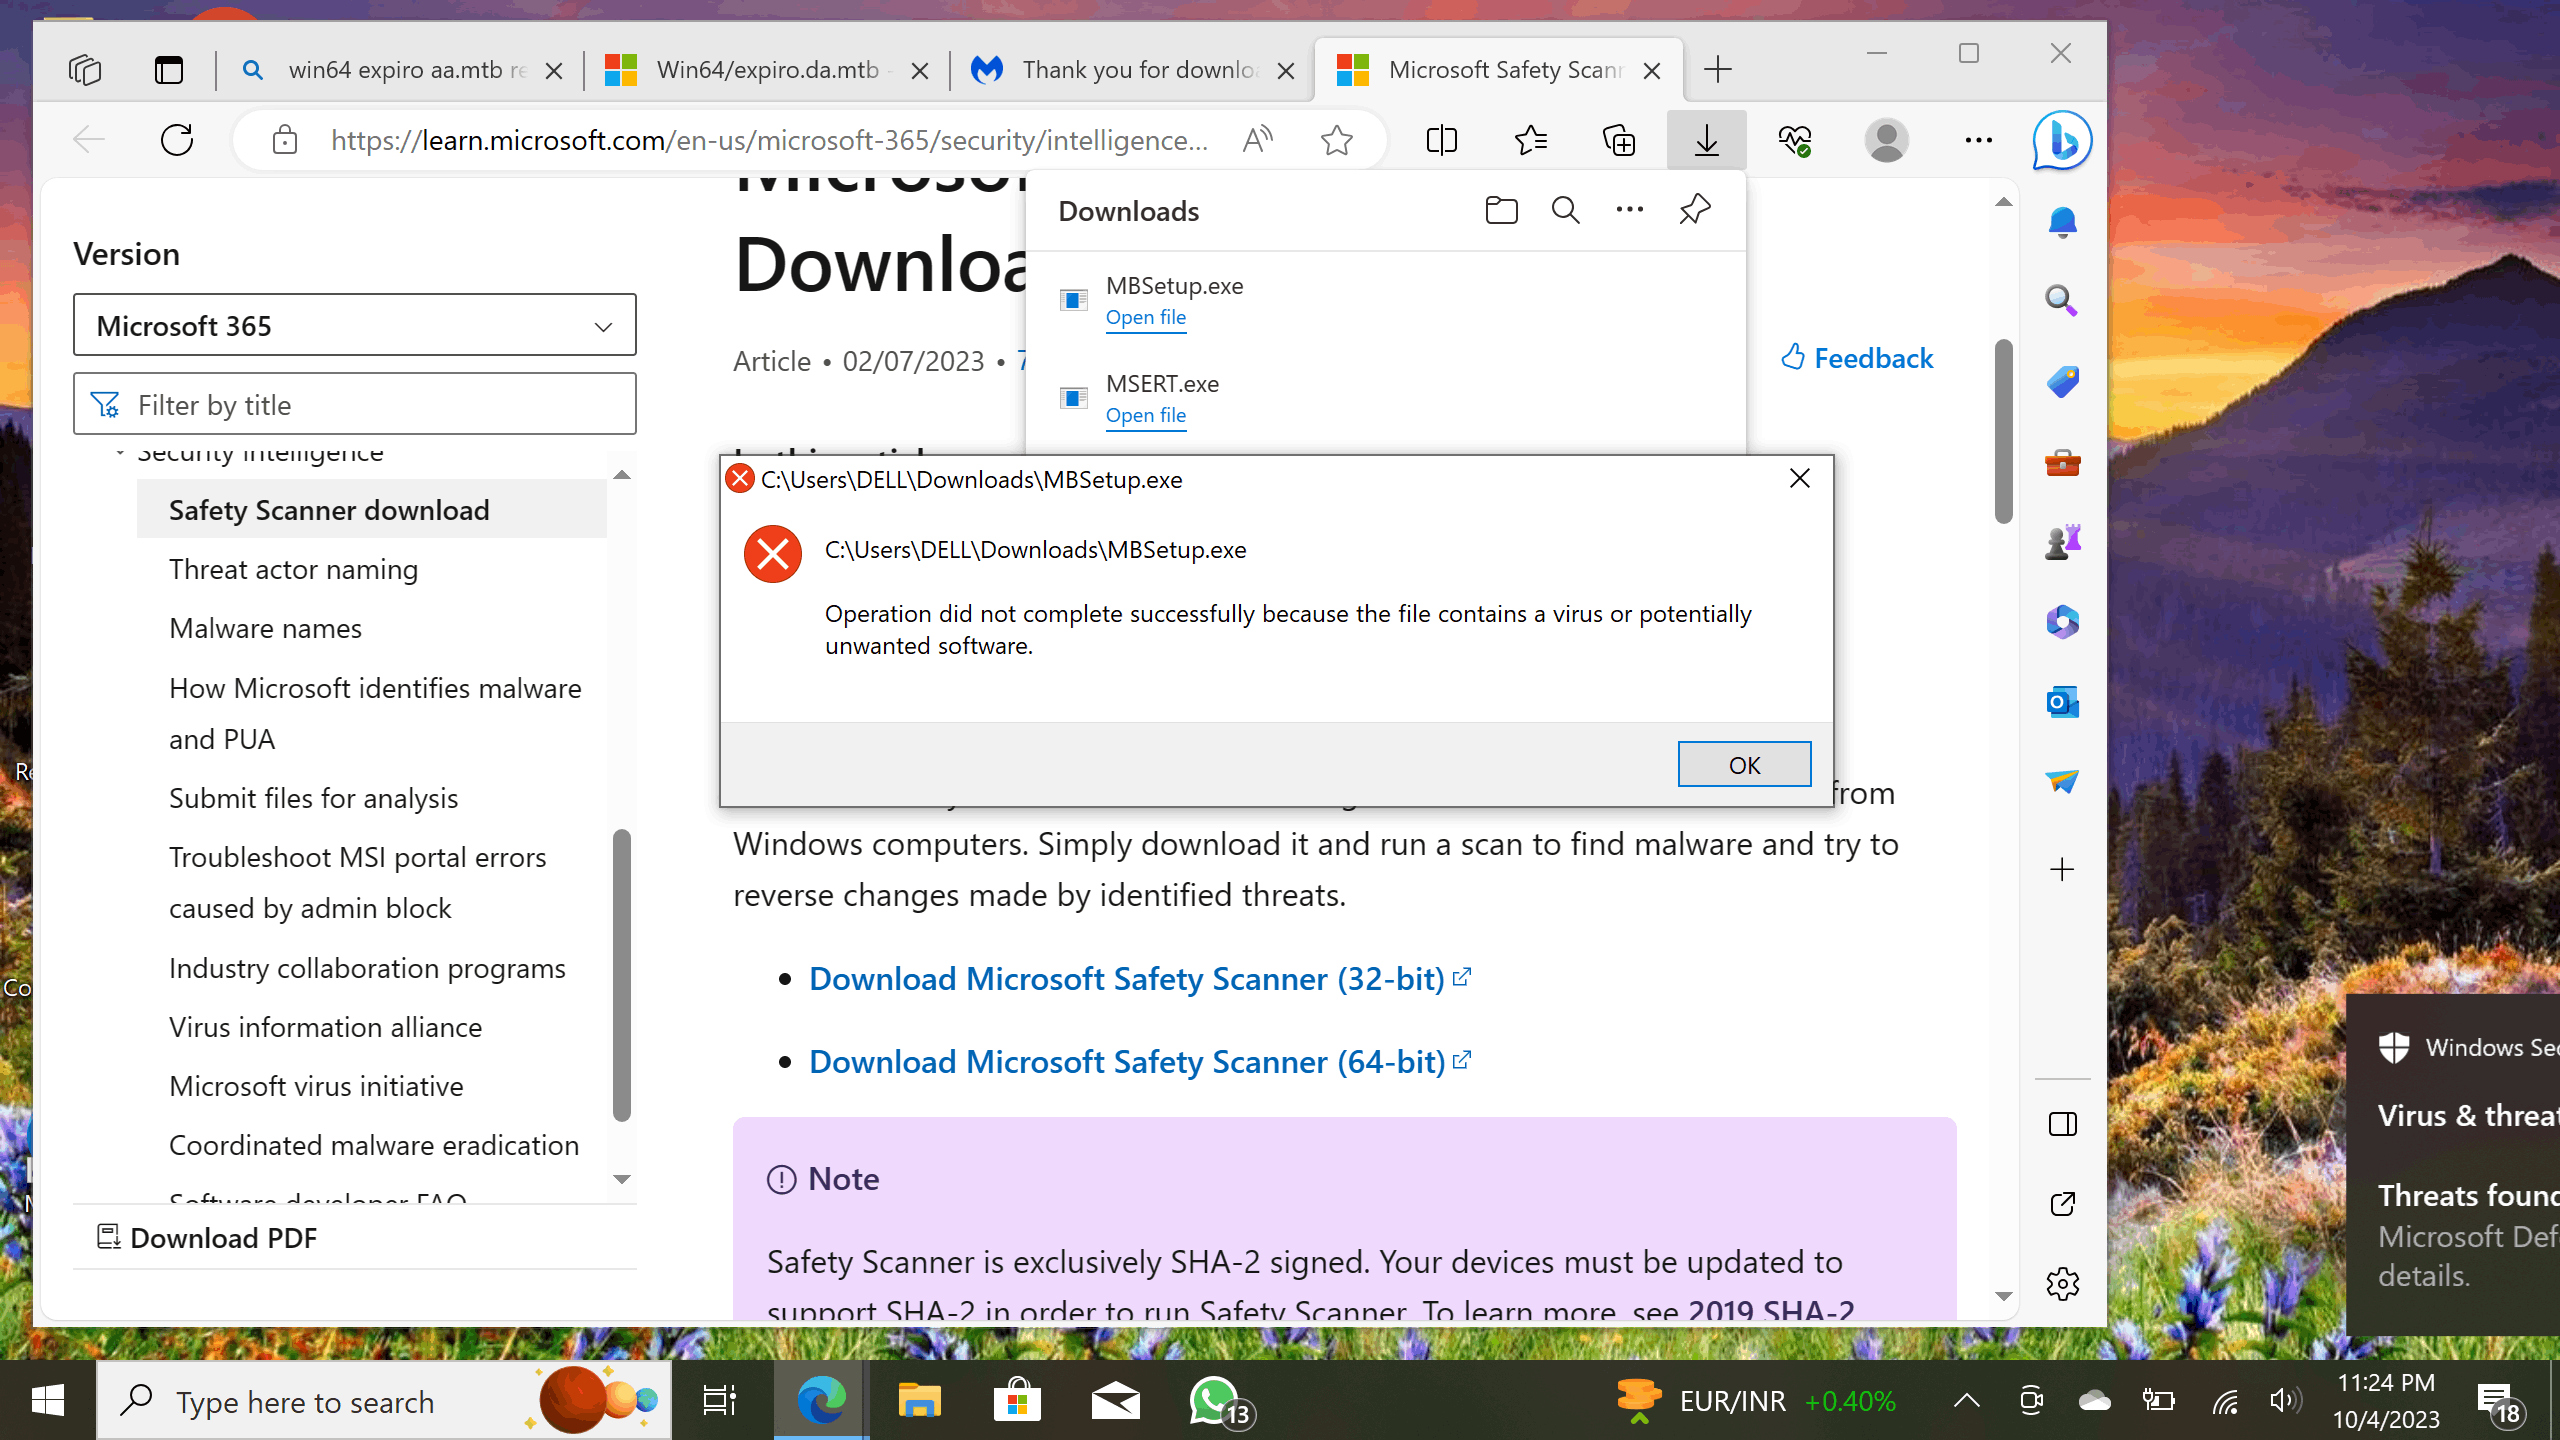Click the Downloads toolbar icon

[1707, 140]
